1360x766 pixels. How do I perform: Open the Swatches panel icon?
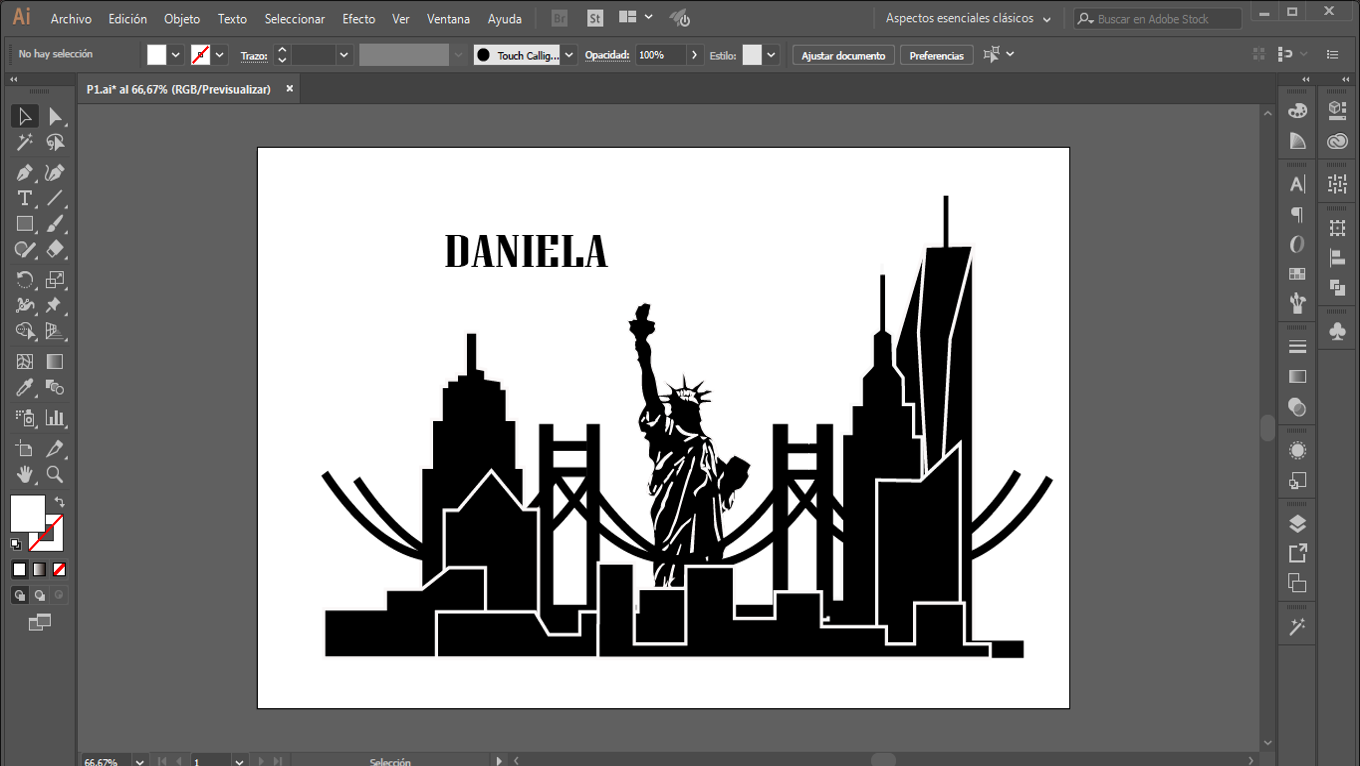point(1298,274)
